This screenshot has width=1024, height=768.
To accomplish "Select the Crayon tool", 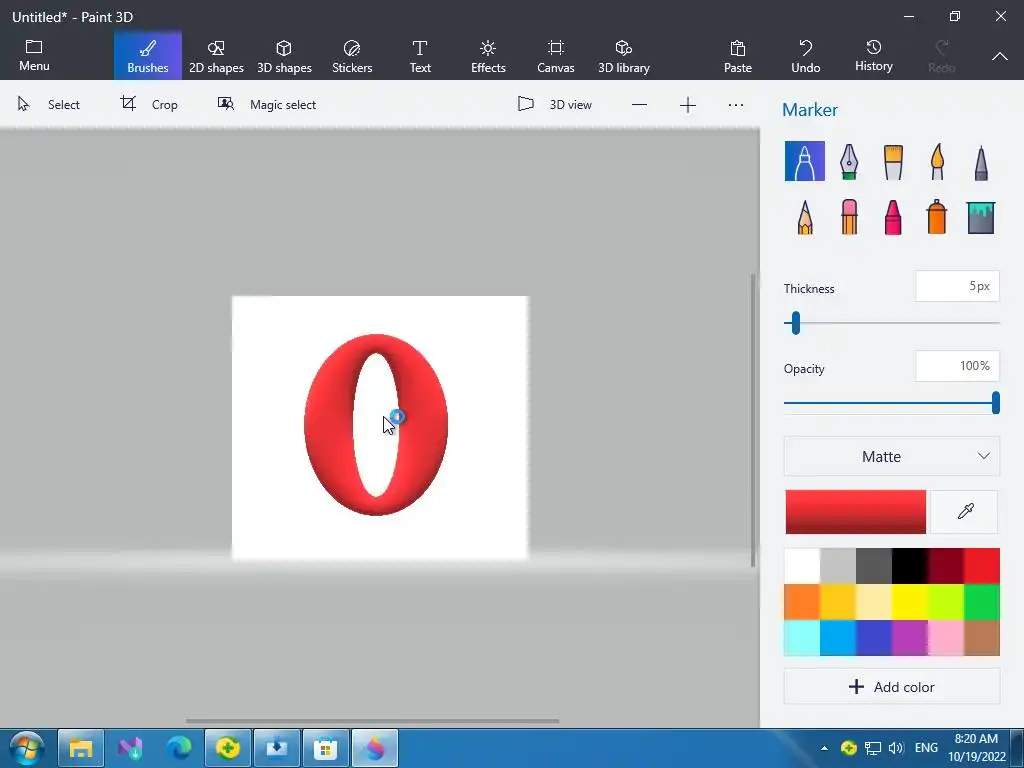I will [x=893, y=217].
